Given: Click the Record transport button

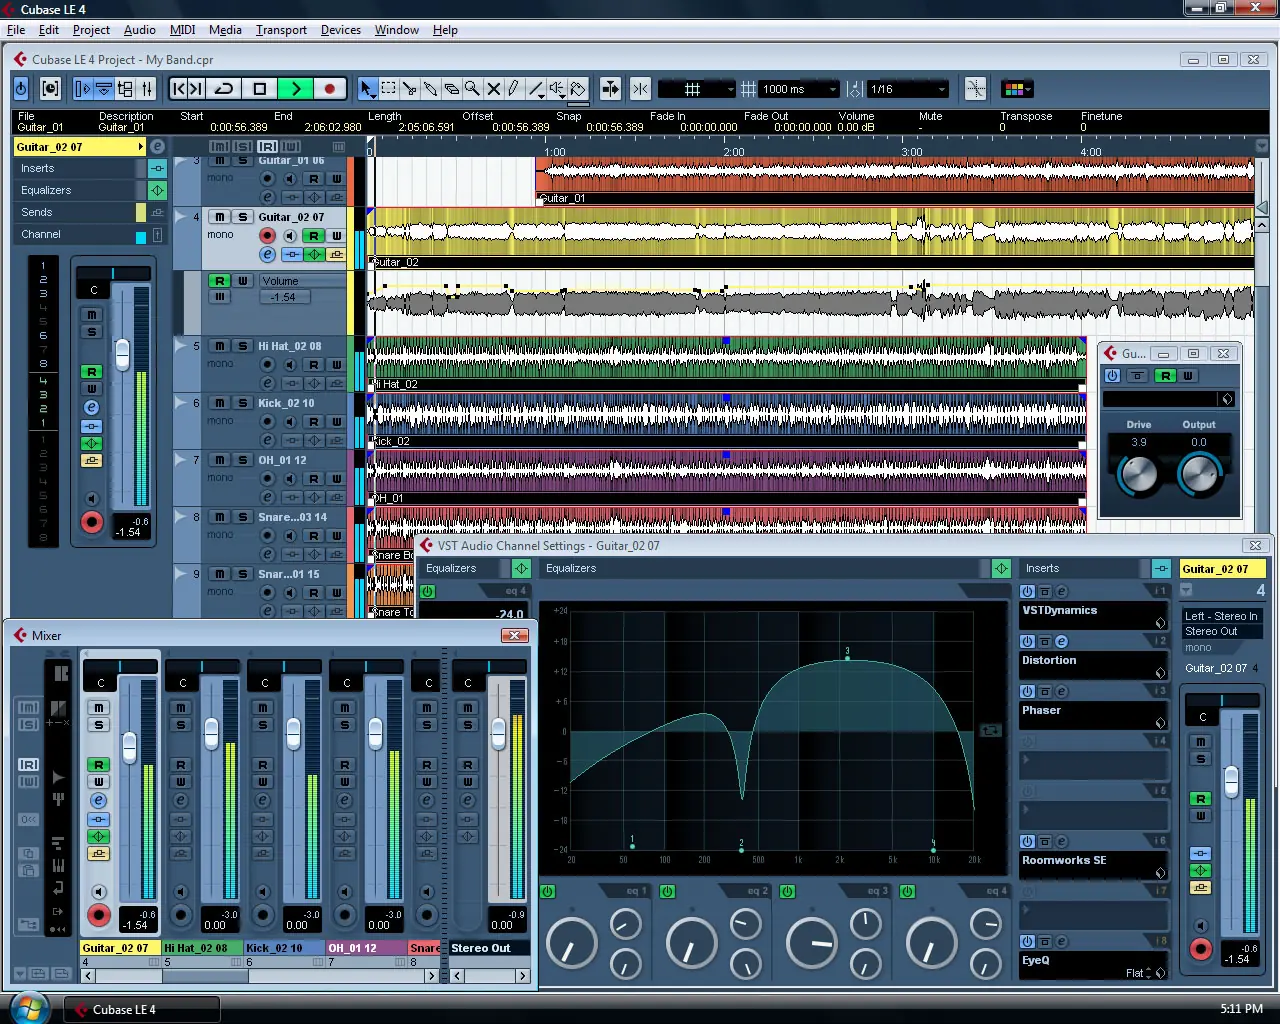Looking at the screenshot, I should click(x=329, y=89).
